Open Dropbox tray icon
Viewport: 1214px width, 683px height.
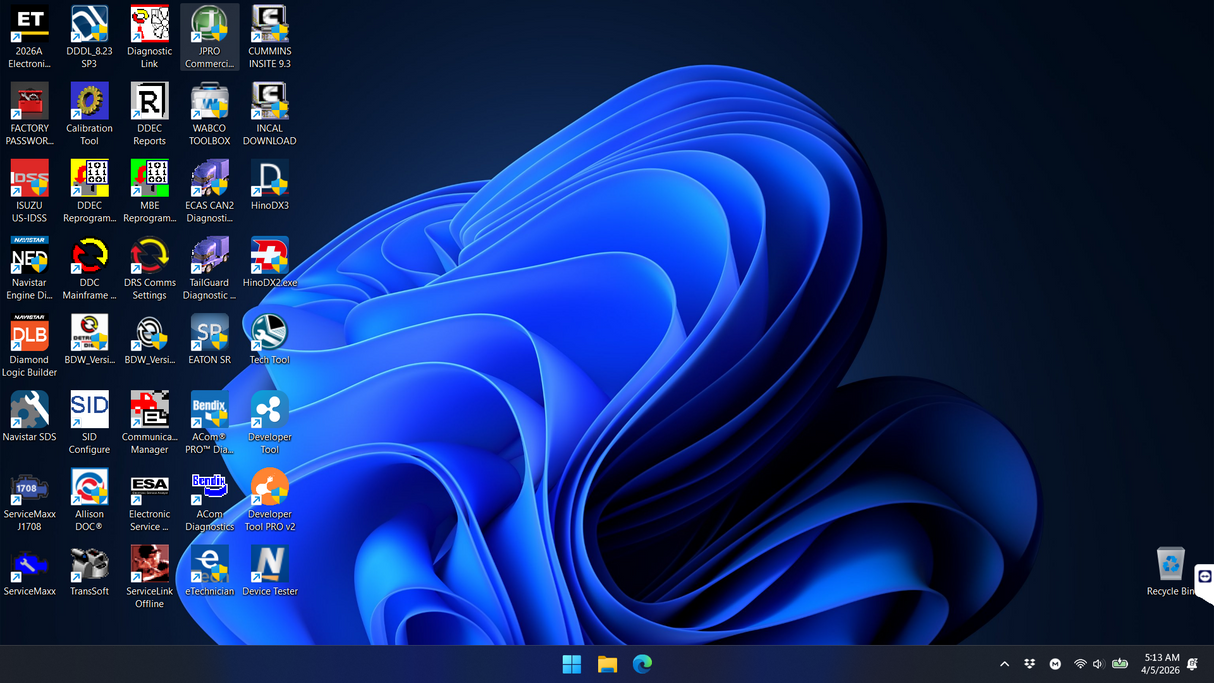1029,664
